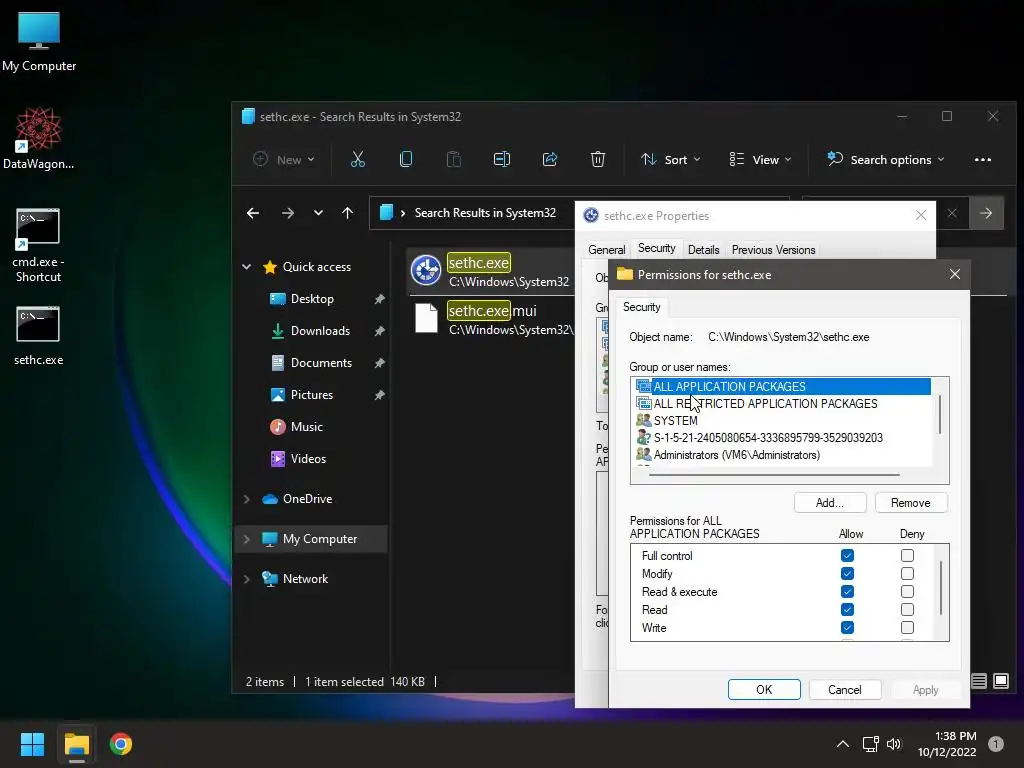Expand the OneDrive tree node
This screenshot has width=1024, height=768.
pyautogui.click(x=247, y=499)
